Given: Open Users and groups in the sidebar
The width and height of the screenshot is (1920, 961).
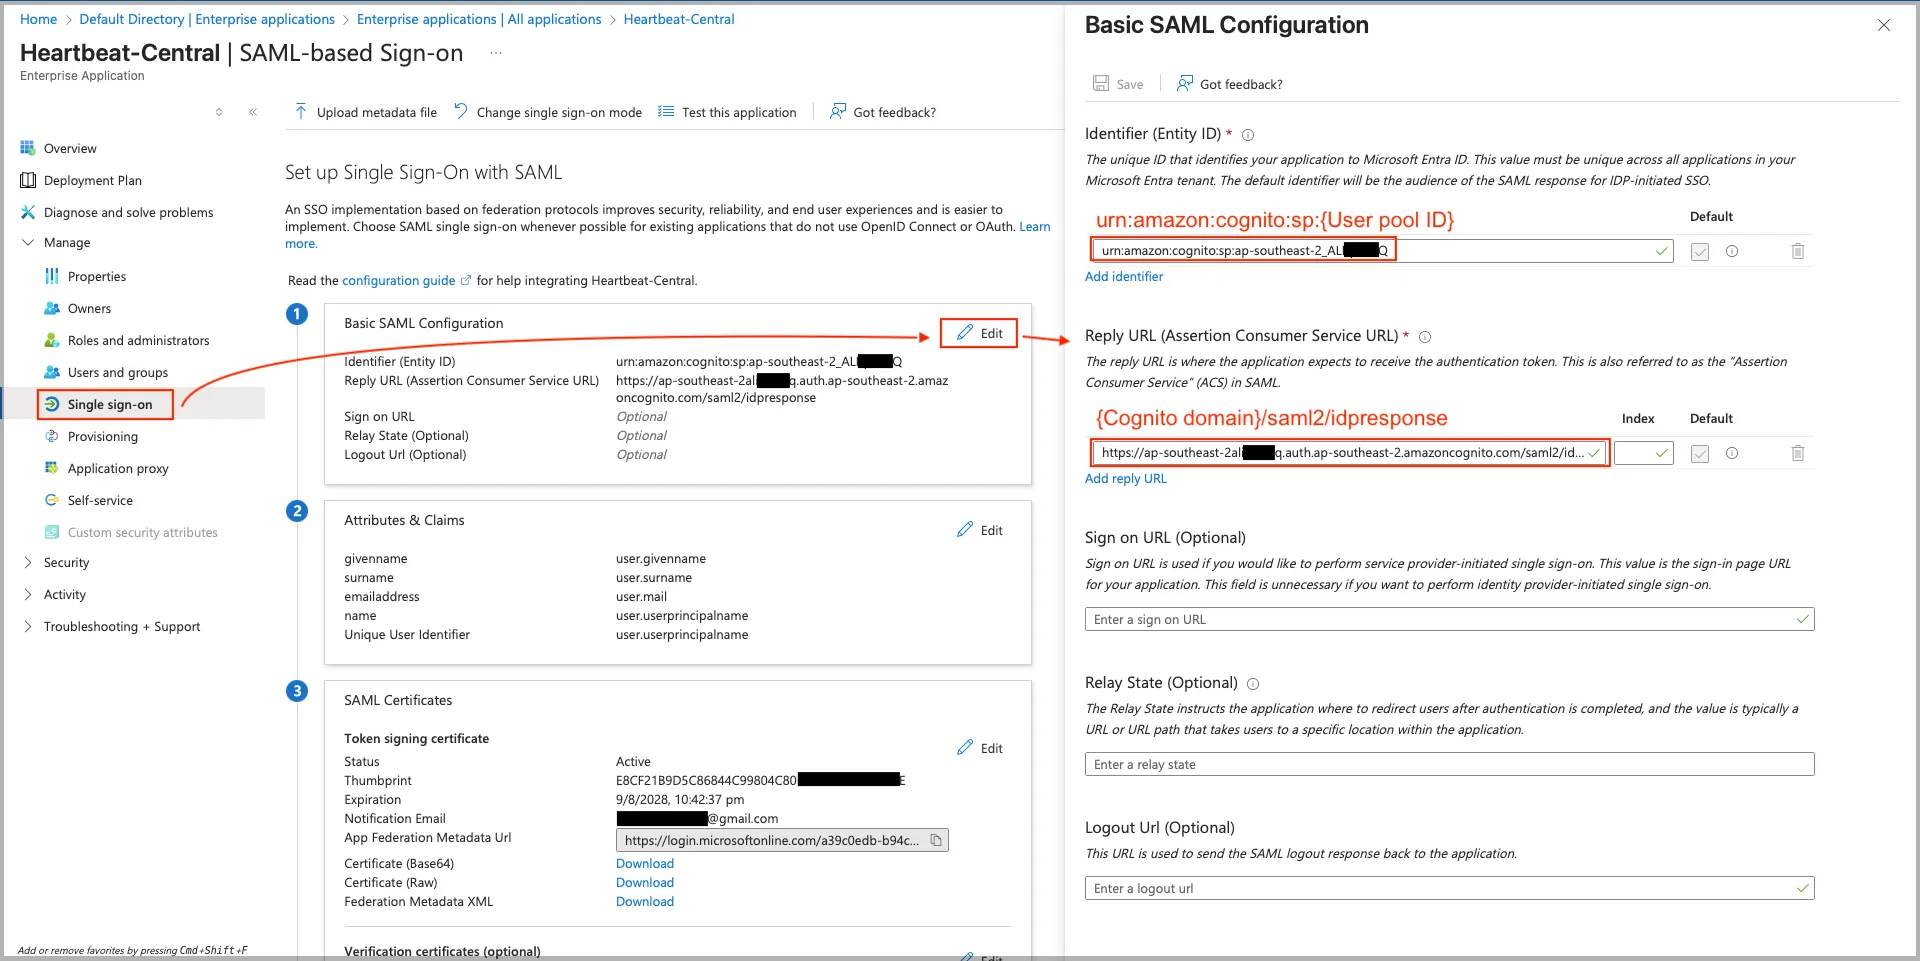Looking at the screenshot, I should pyautogui.click(x=117, y=372).
